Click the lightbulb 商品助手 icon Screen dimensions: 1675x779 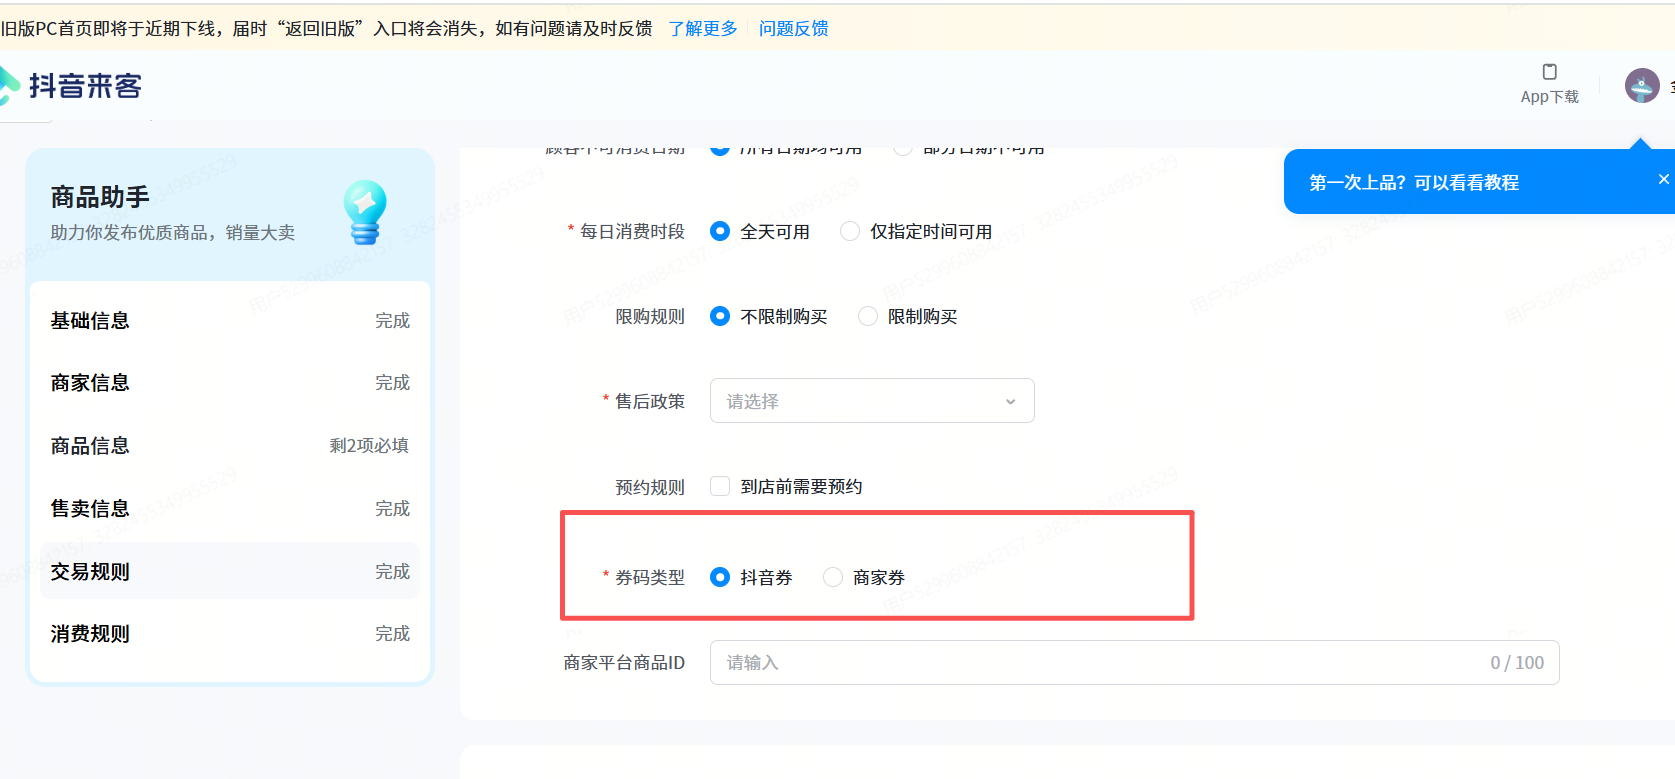365,211
